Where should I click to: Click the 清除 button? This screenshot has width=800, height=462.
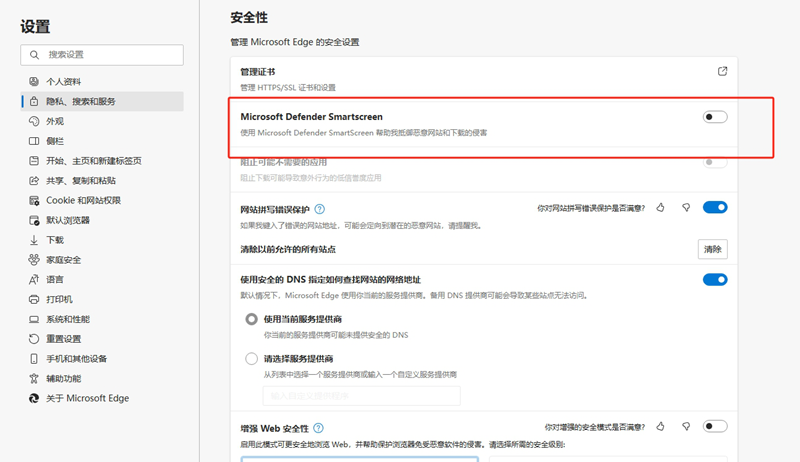pos(713,249)
